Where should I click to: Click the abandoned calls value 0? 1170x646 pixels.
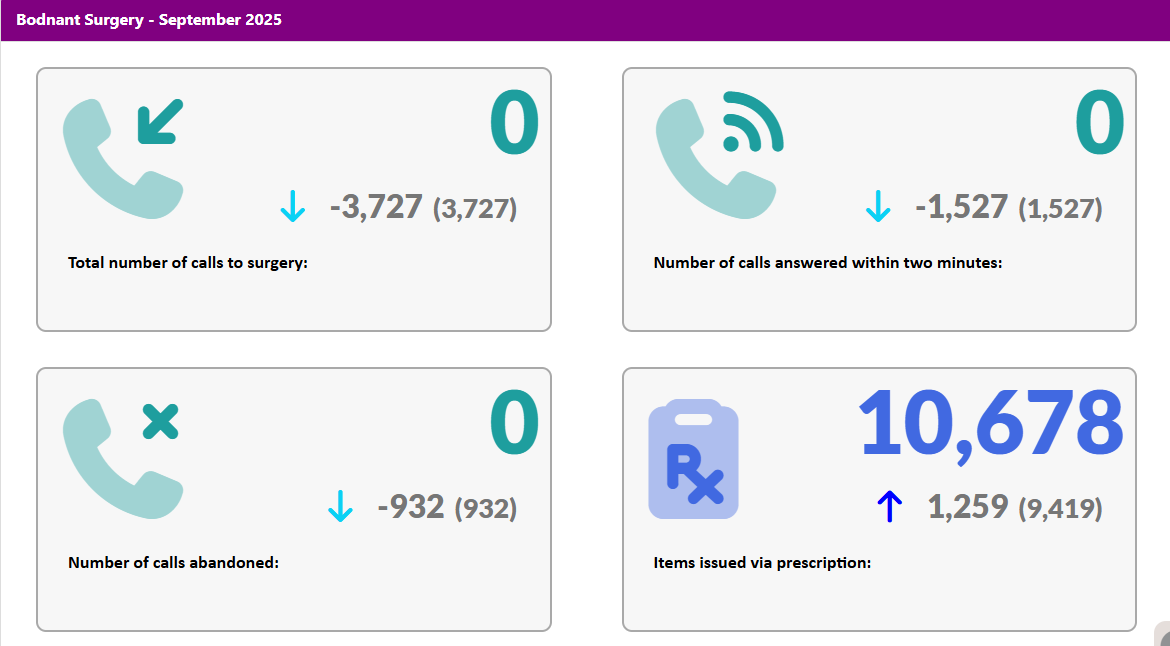pyautogui.click(x=514, y=423)
